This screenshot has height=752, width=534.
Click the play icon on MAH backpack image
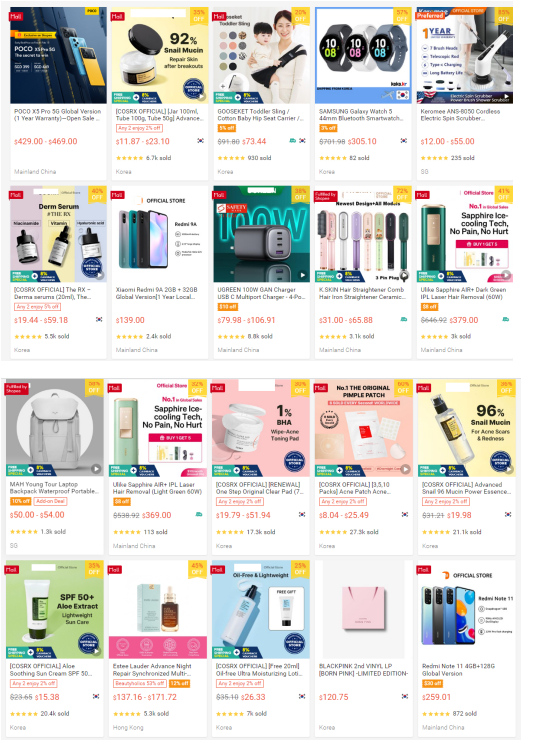(96, 469)
